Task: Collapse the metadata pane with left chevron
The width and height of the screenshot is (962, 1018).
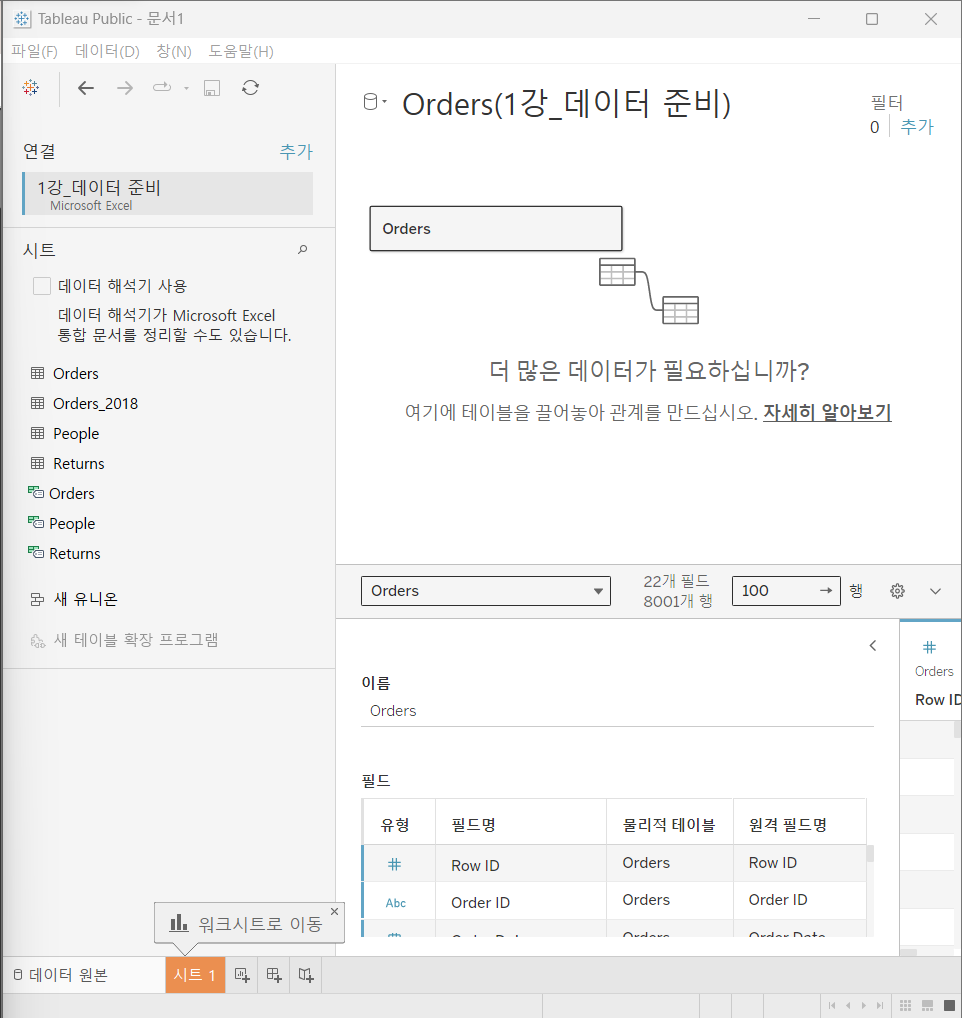Action: 873,645
